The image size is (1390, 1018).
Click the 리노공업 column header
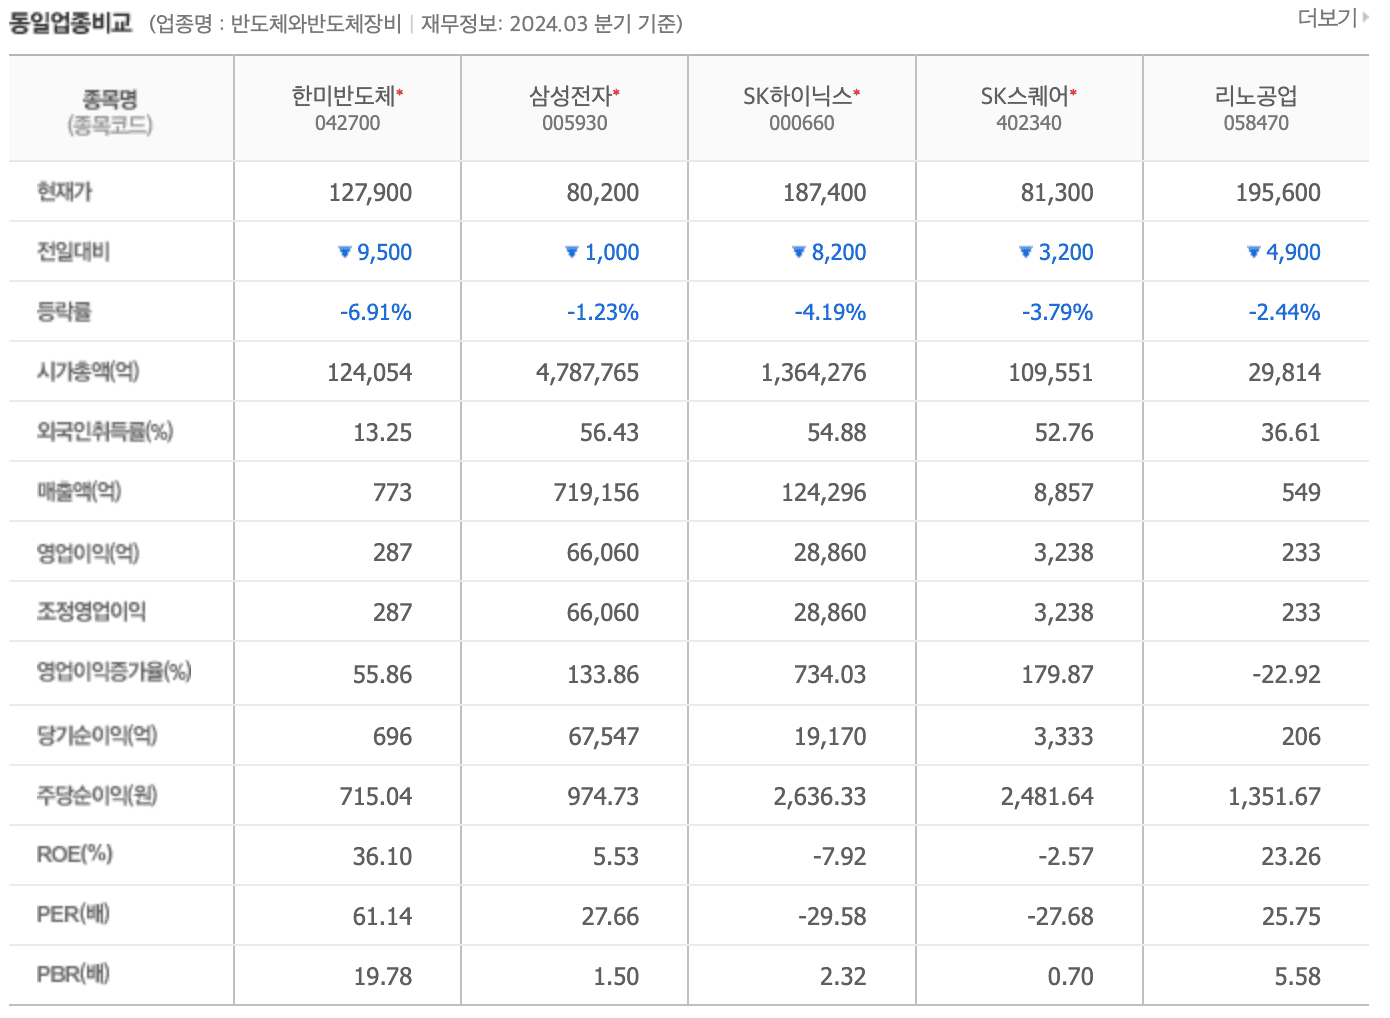[x=1256, y=95]
